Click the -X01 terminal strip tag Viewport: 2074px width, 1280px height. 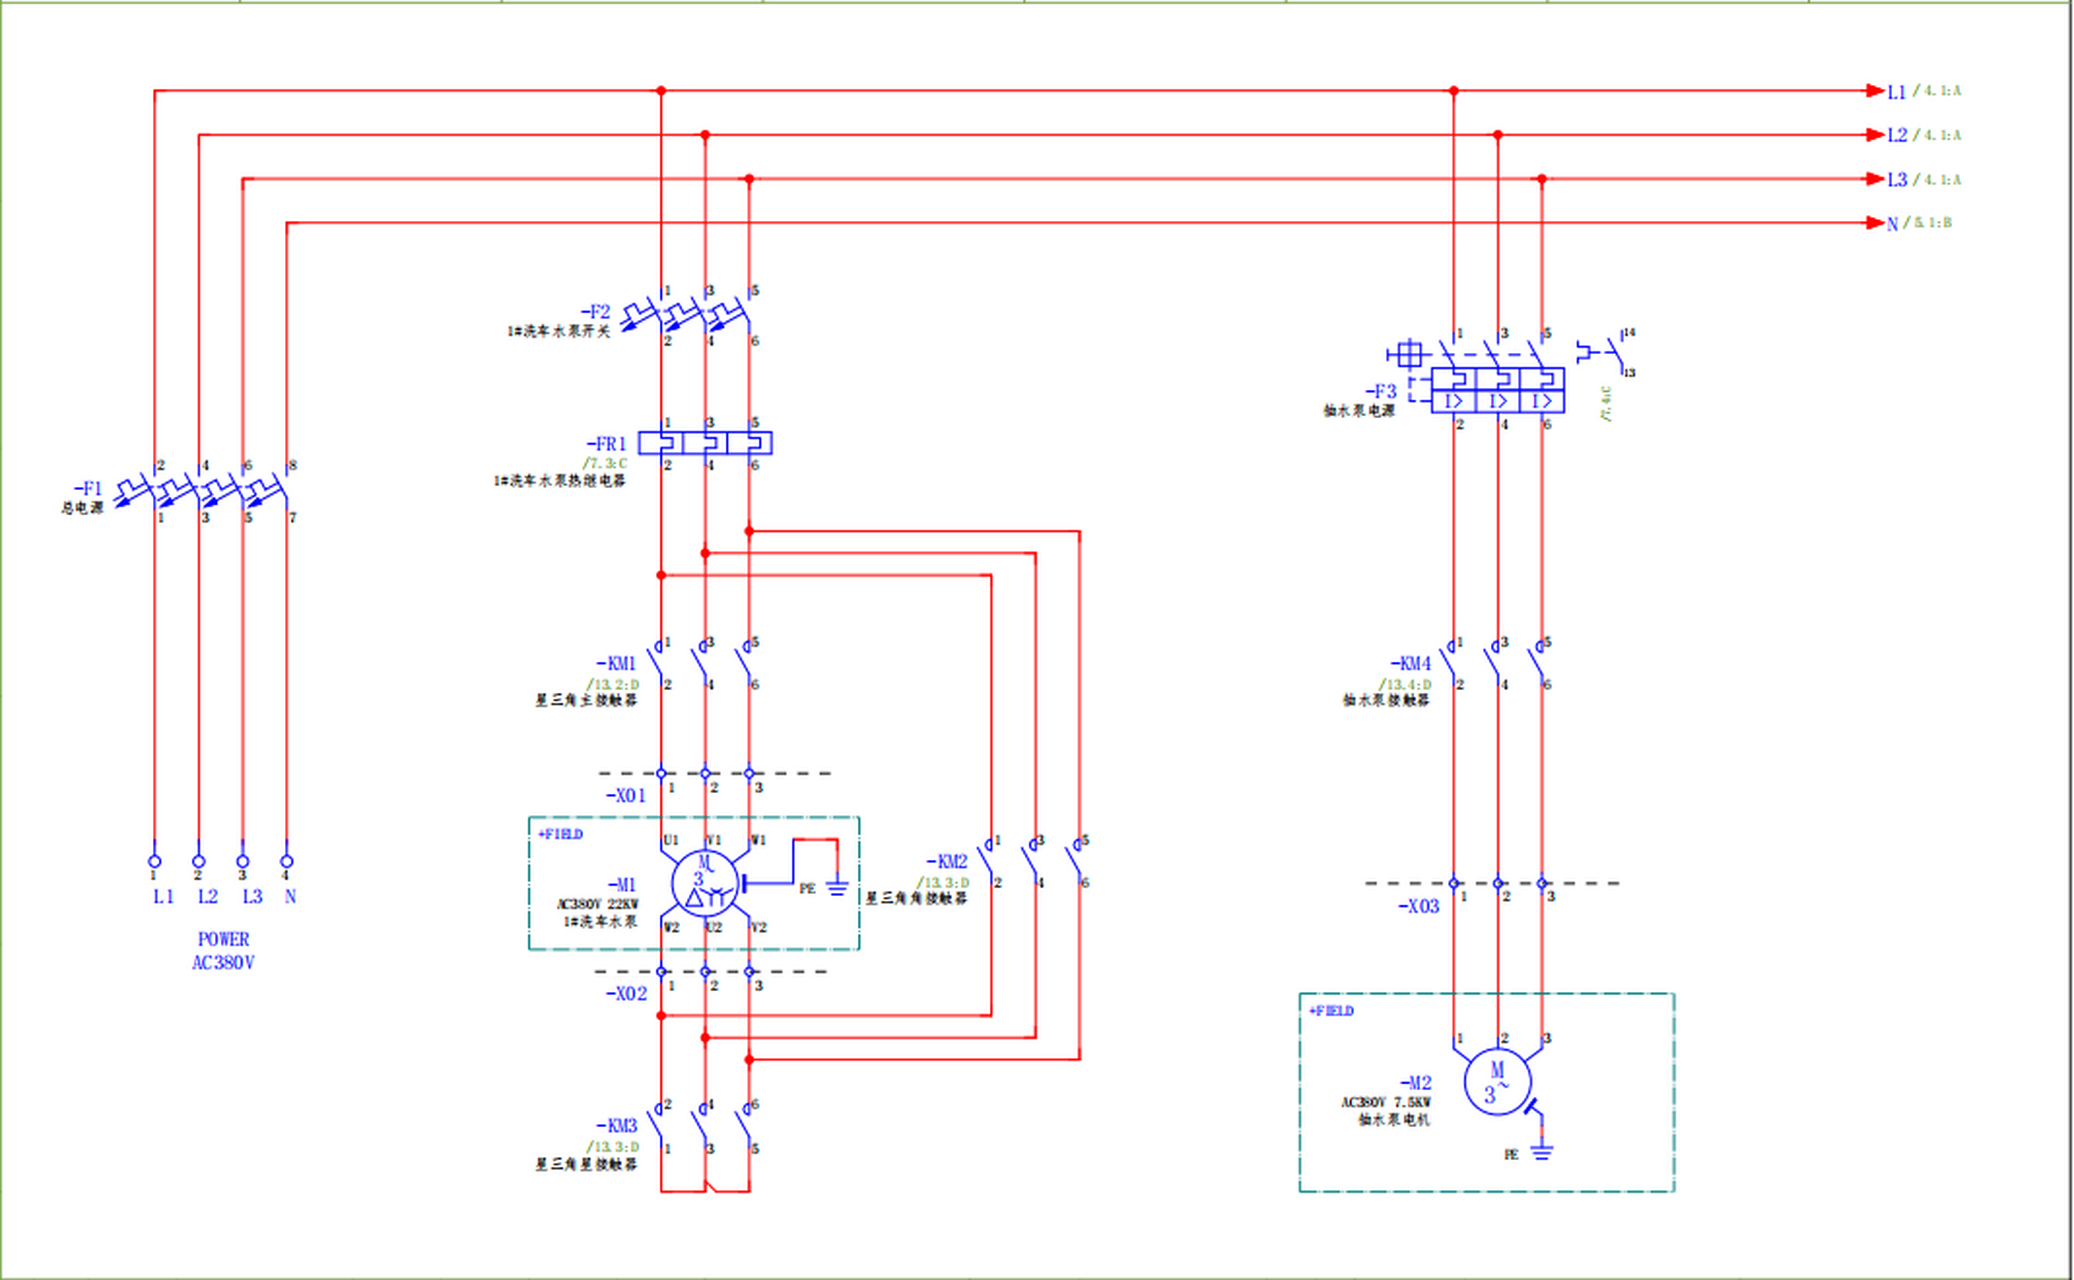pyautogui.click(x=626, y=796)
